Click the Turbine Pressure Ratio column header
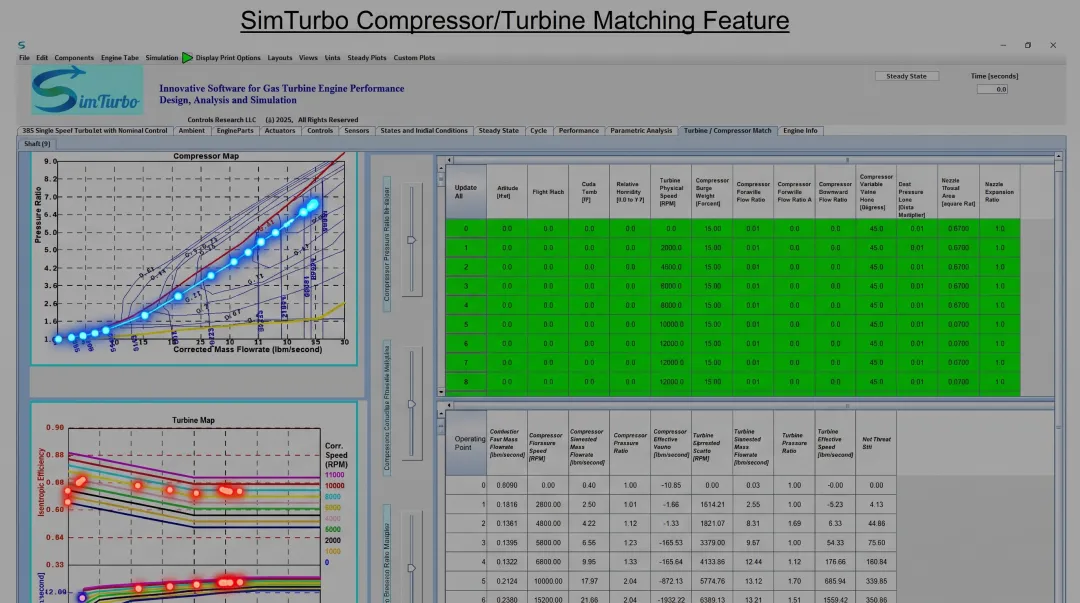 click(794, 442)
